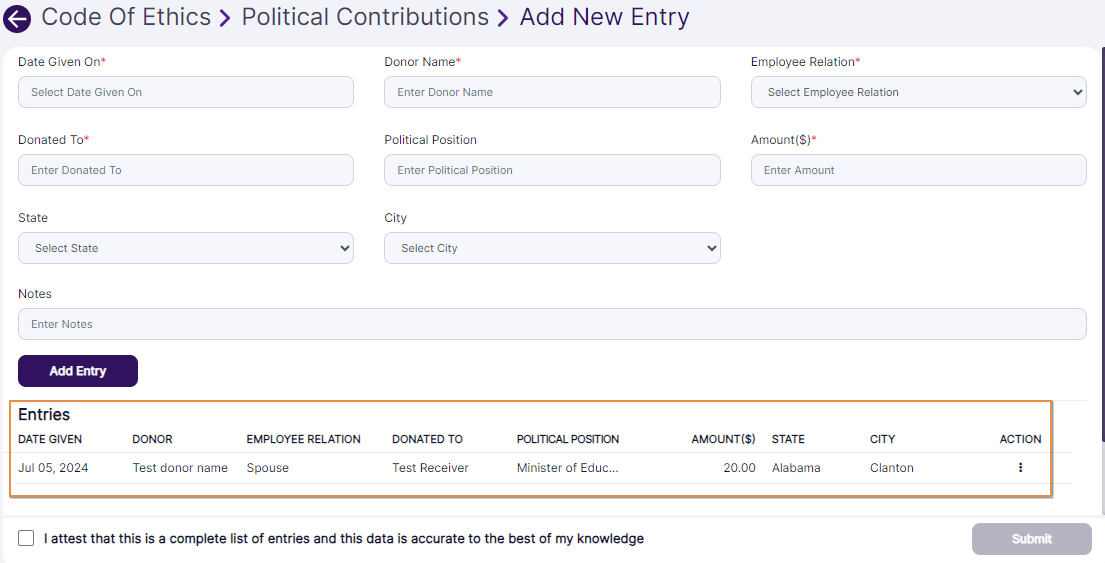Screen dimensions: 1105x563
Task: Focus the Amount input field
Action: [918, 170]
